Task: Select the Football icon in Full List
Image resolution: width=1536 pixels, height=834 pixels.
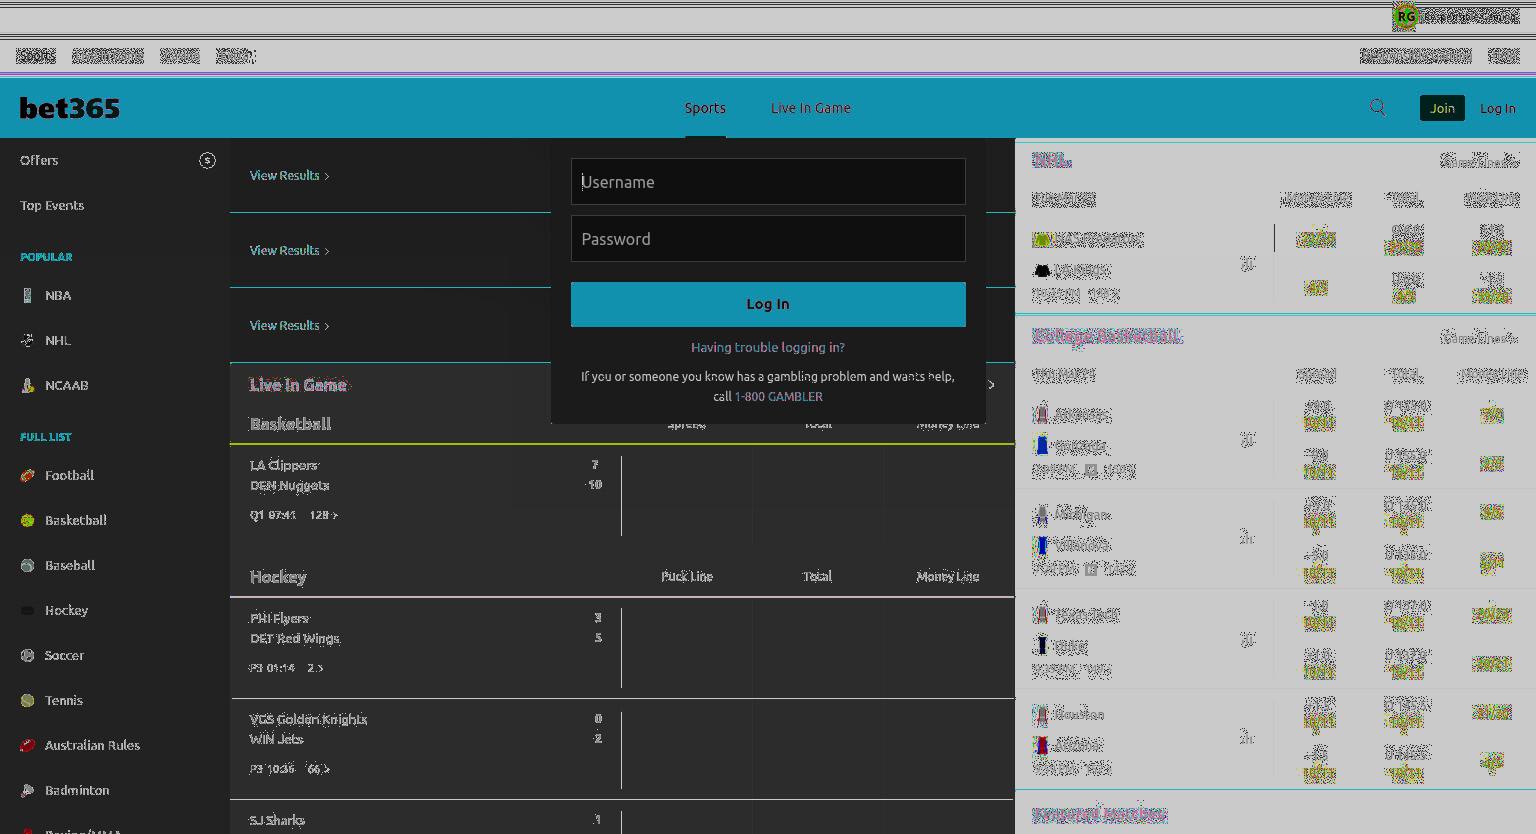Action: [x=27, y=475]
